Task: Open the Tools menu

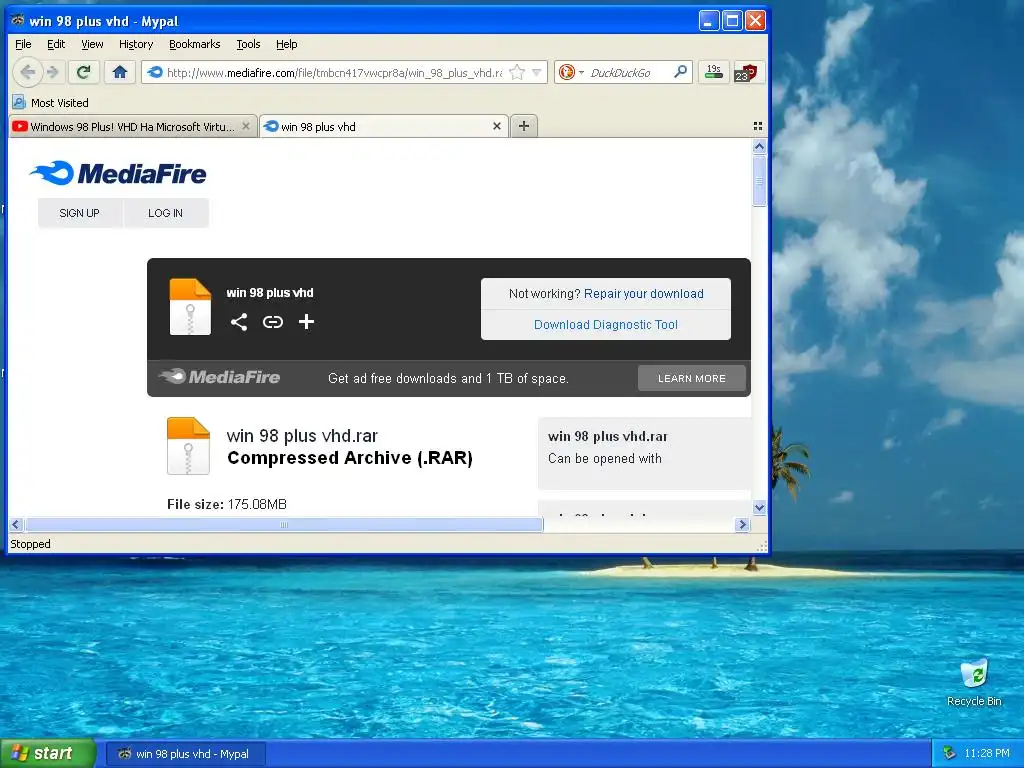Action: point(248,44)
